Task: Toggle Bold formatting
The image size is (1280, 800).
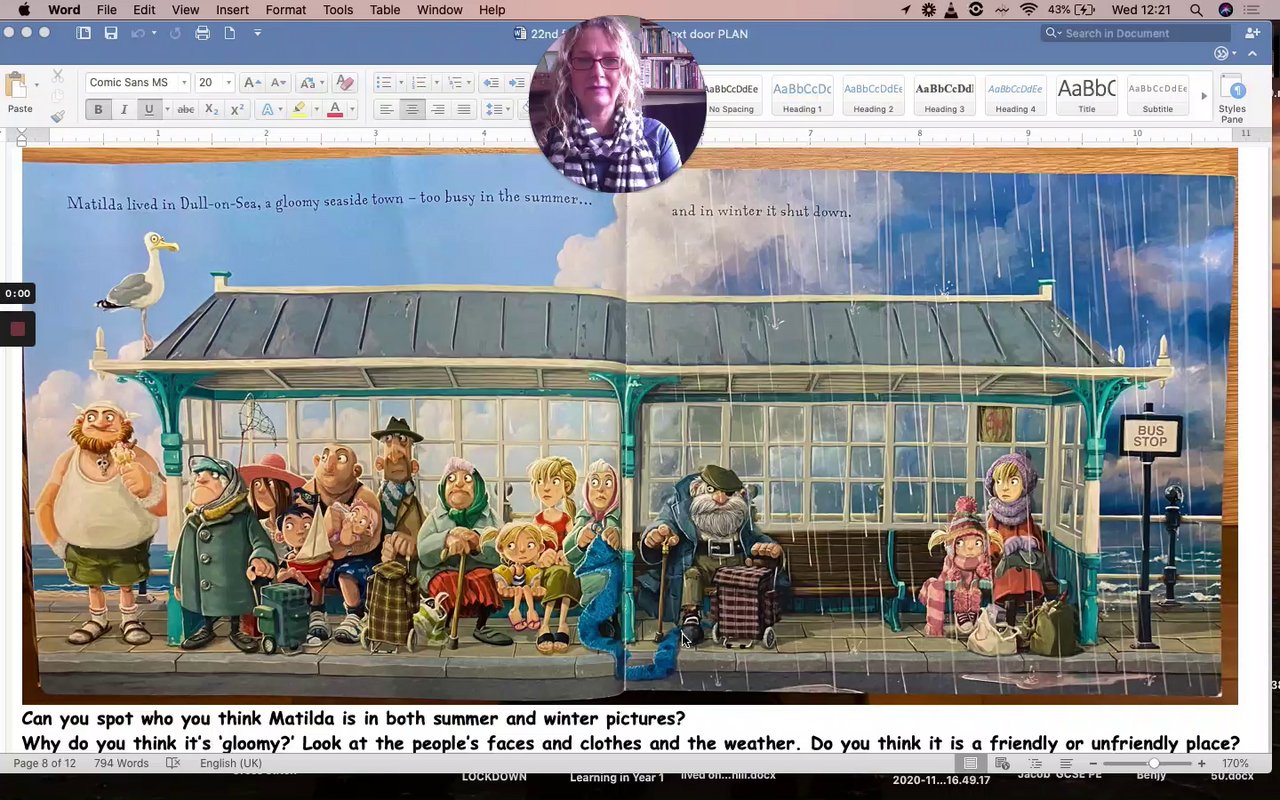Action: [98, 110]
